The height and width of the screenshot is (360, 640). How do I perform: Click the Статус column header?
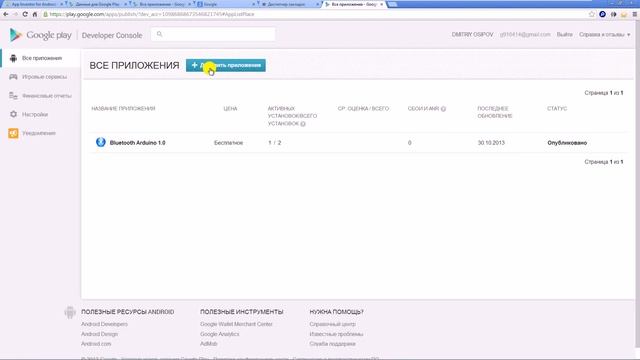pyautogui.click(x=557, y=109)
